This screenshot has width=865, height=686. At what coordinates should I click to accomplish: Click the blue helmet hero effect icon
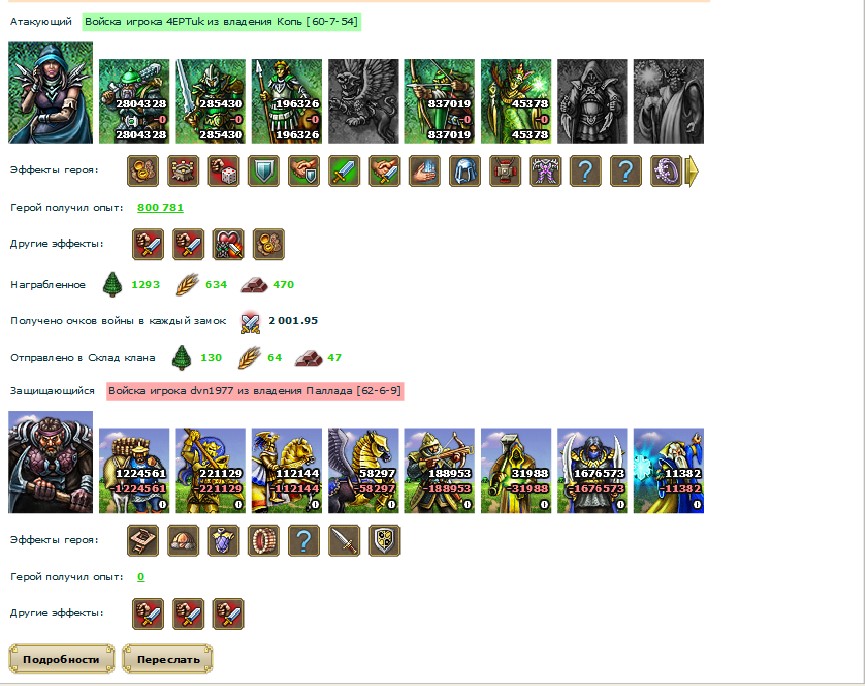point(464,171)
